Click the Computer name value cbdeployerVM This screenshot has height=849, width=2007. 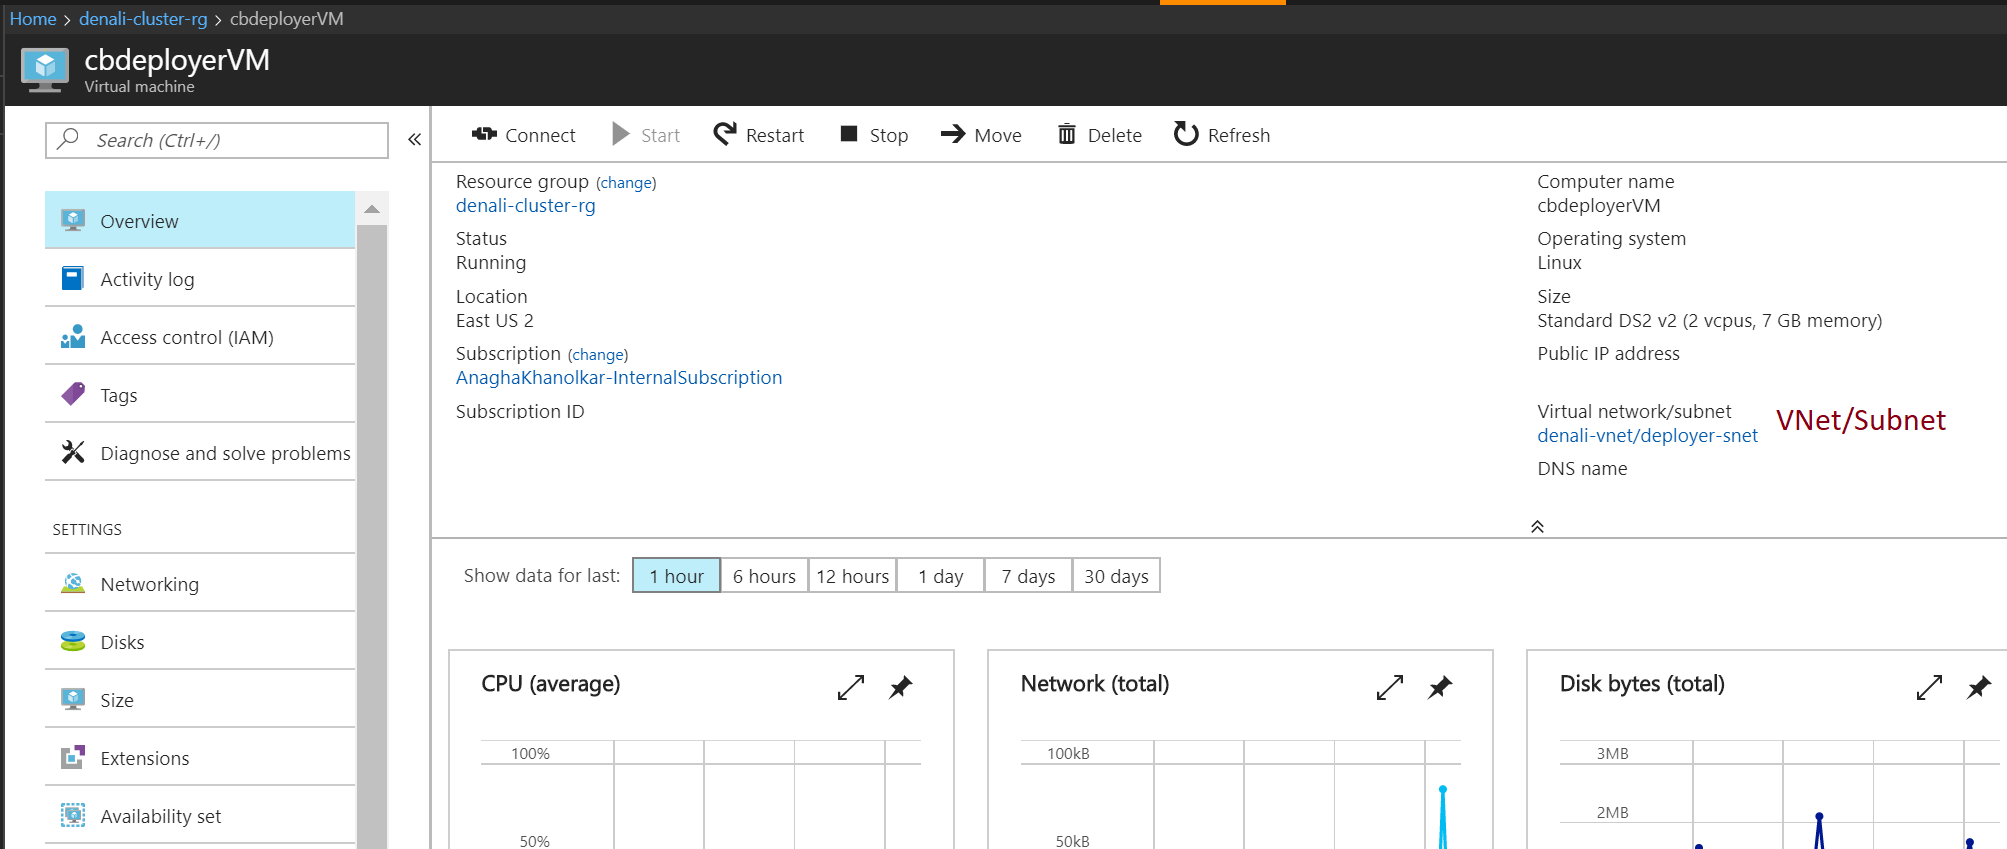pyautogui.click(x=1599, y=205)
